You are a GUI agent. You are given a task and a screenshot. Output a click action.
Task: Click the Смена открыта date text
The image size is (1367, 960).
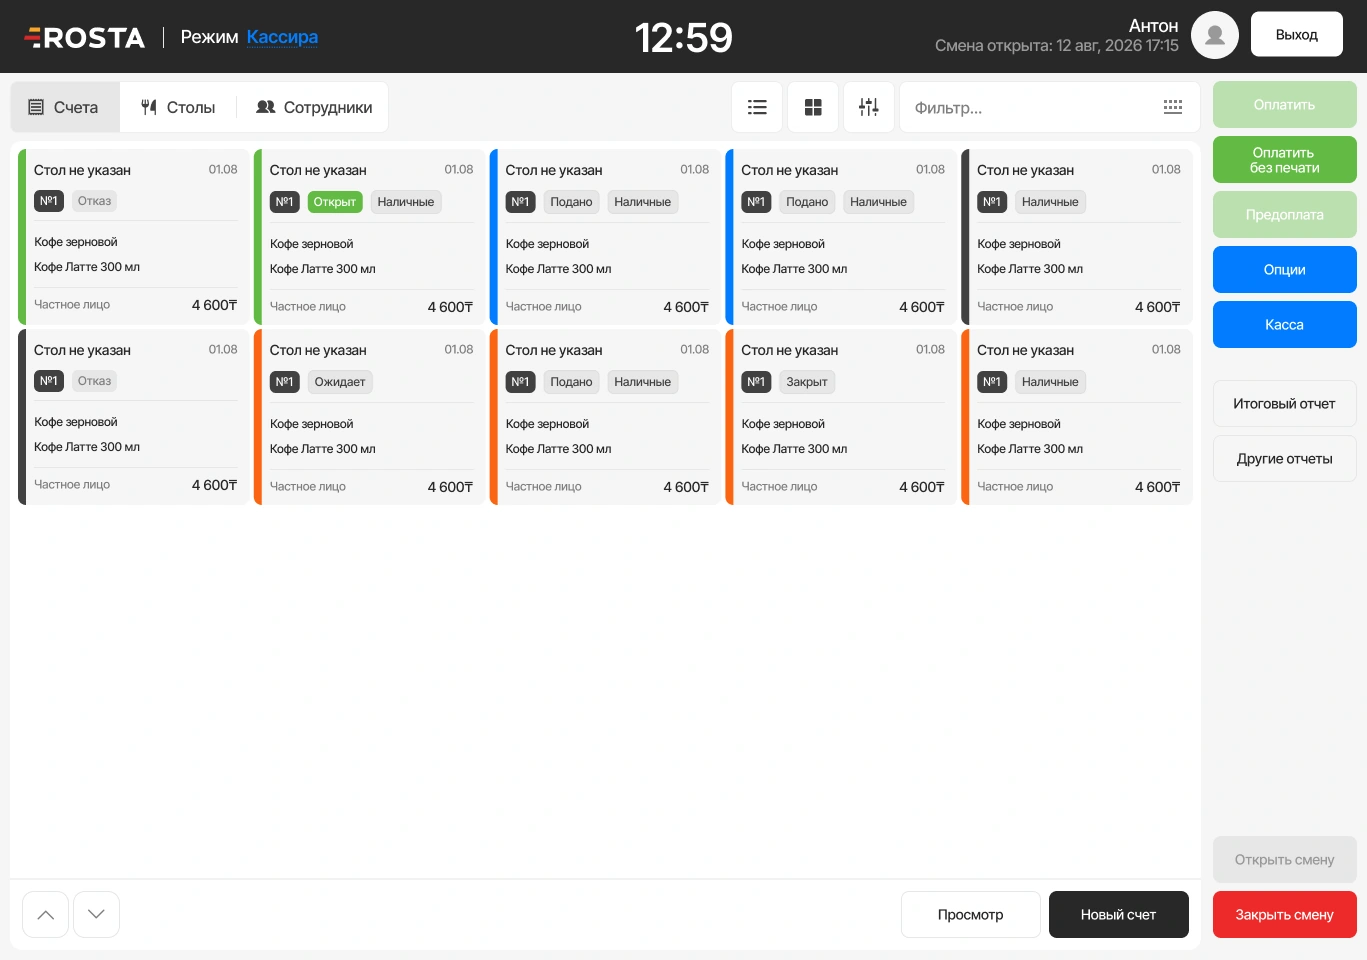(x=1057, y=46)
